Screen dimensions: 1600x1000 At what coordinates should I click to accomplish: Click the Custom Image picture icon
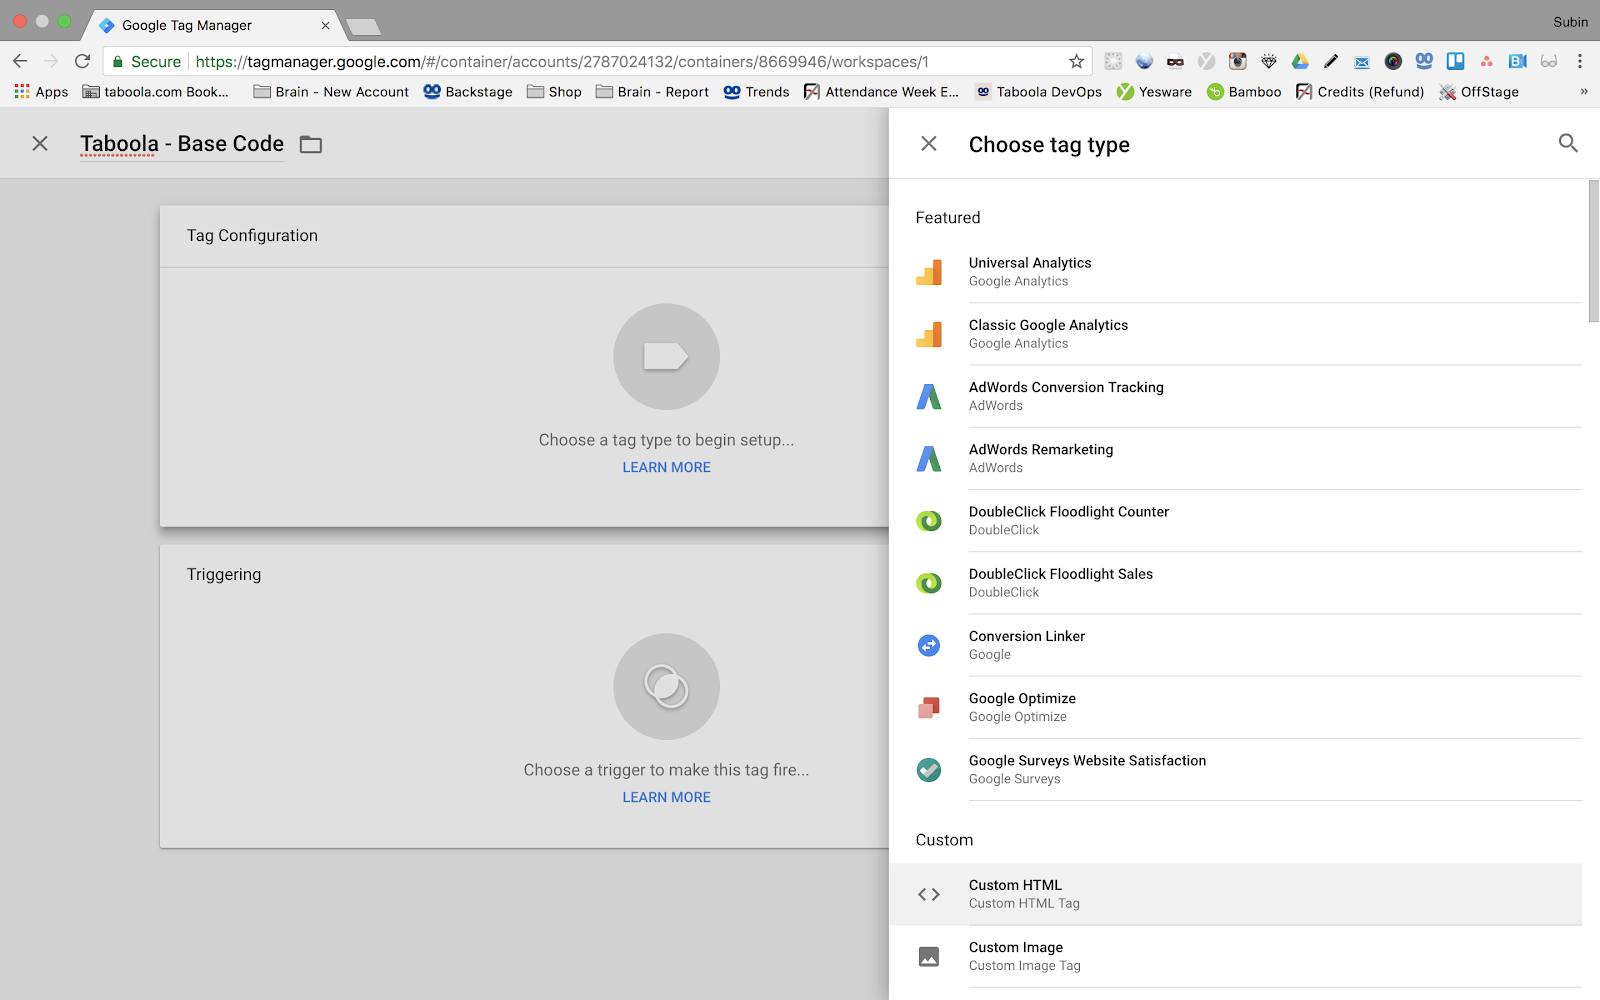click(x=929, y=957)
